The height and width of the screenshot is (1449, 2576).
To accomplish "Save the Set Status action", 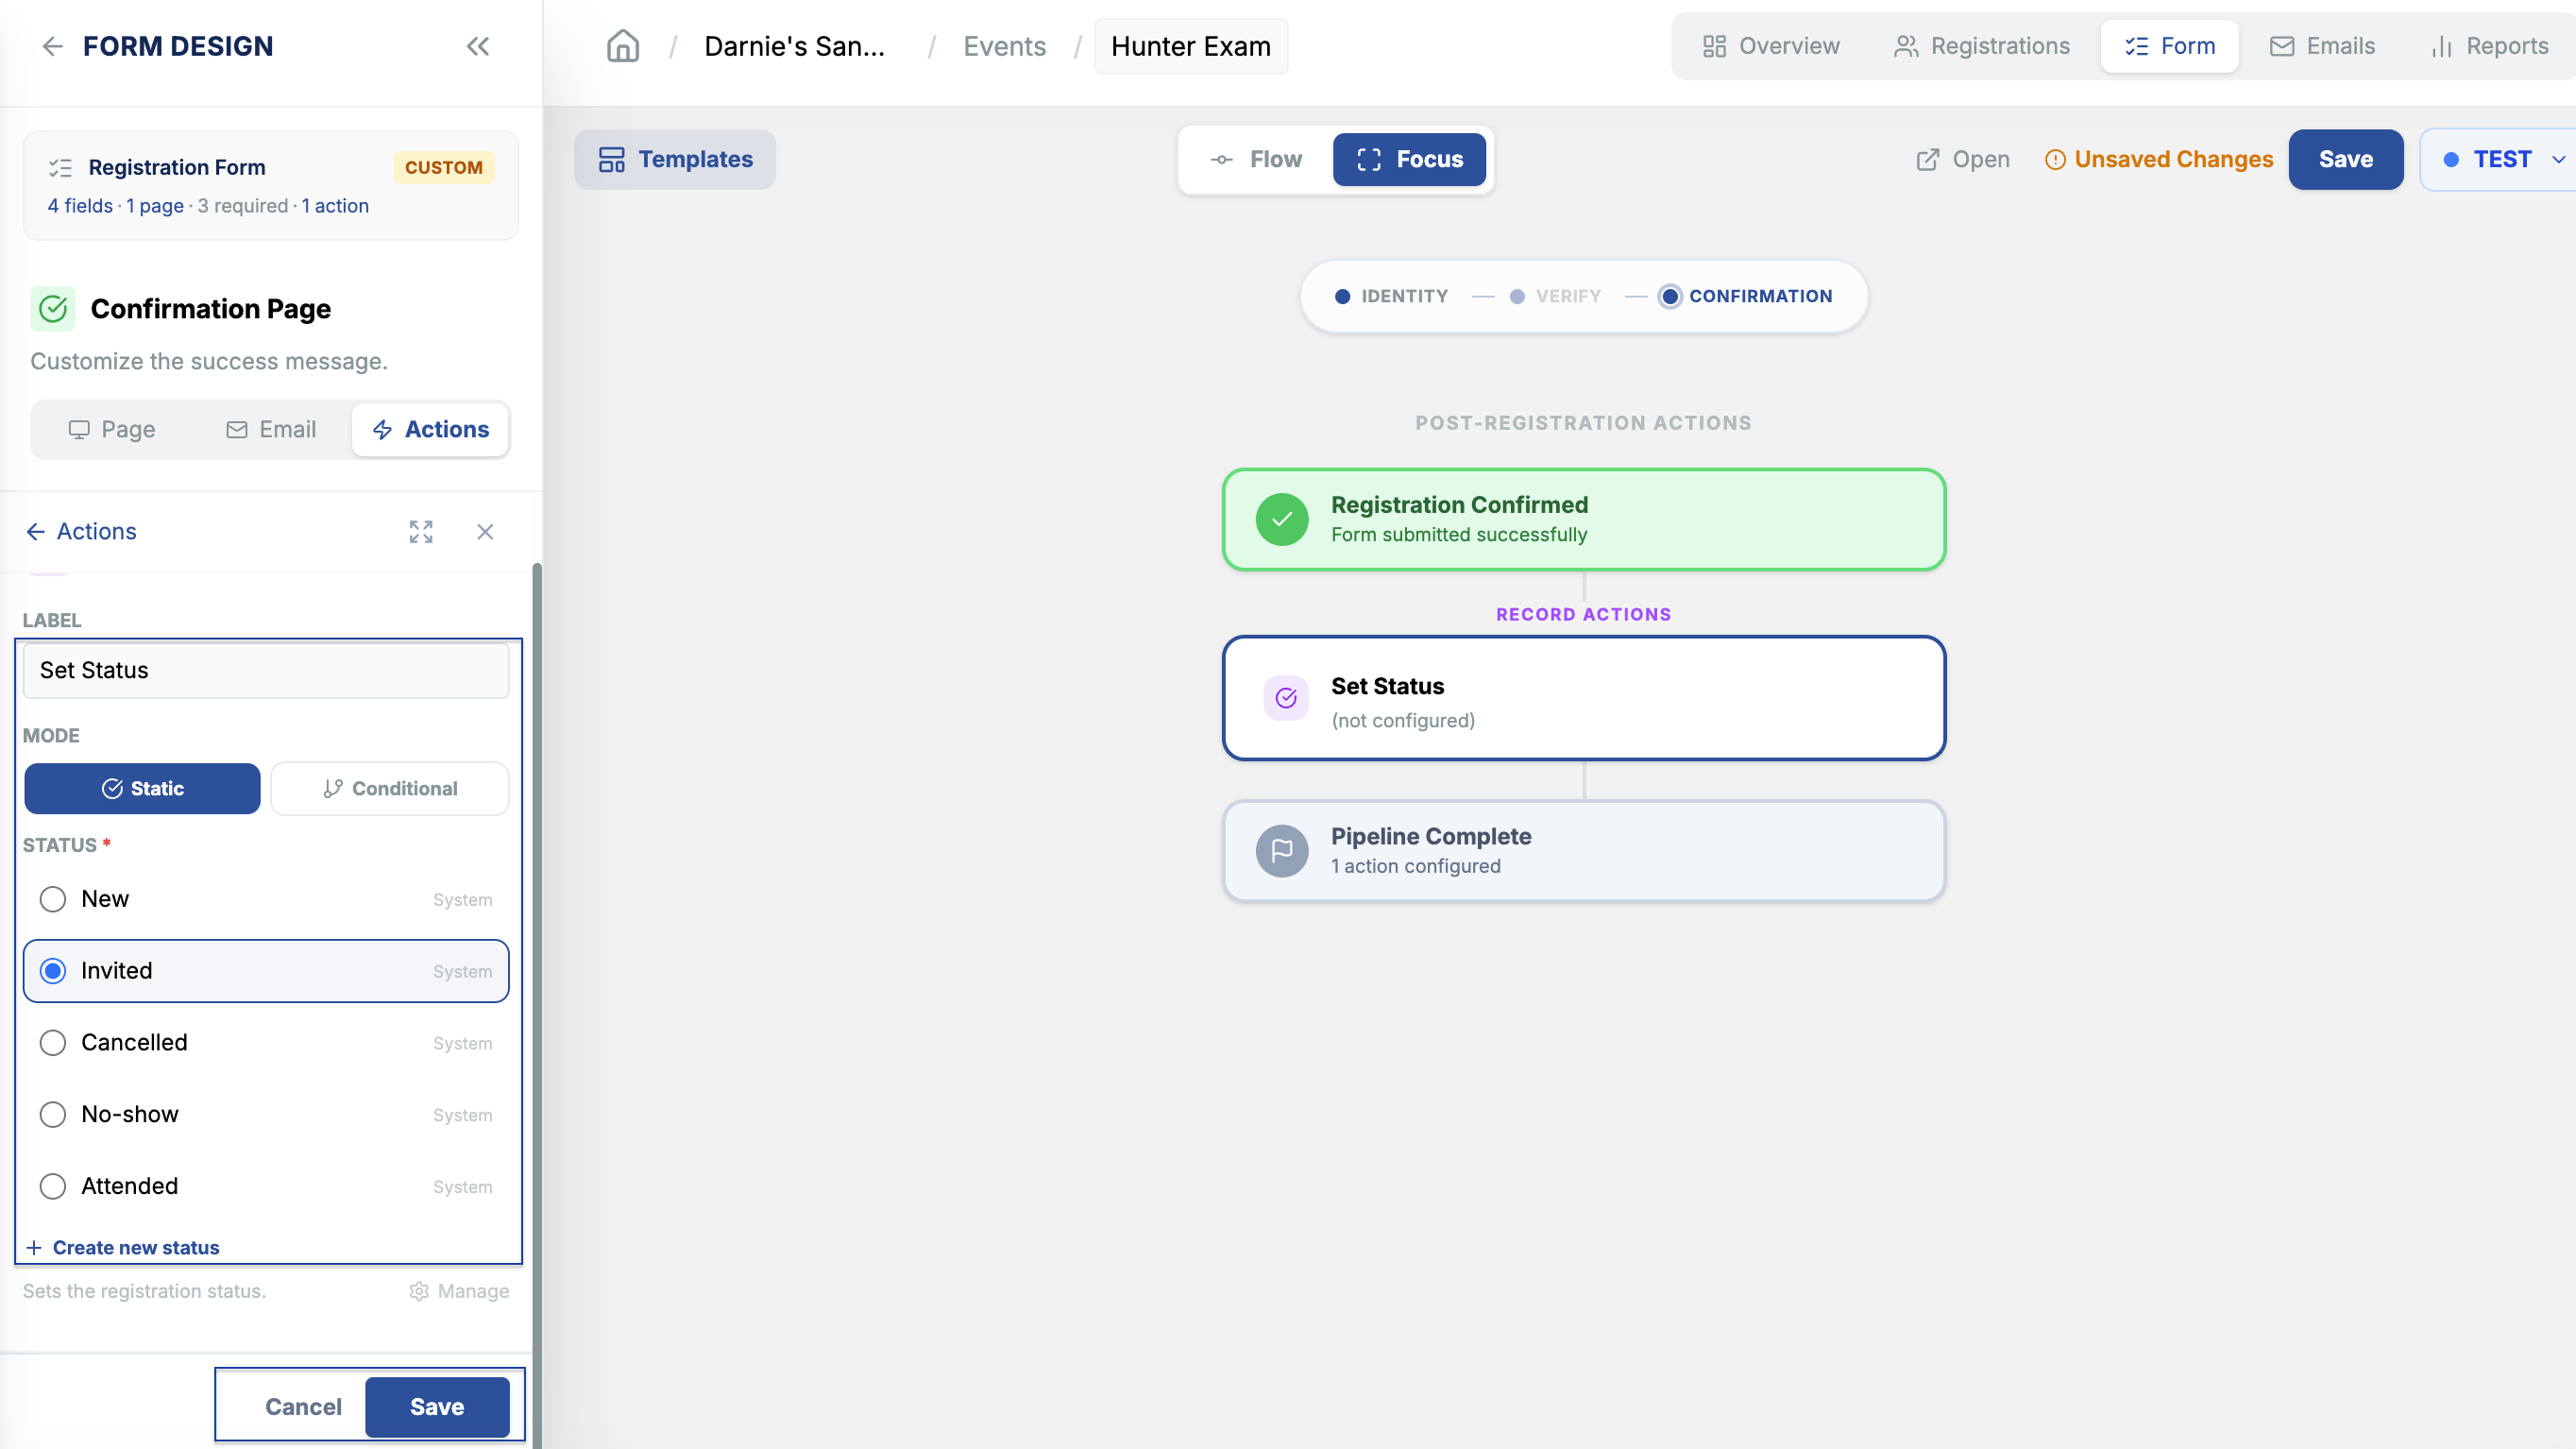I will point(437,1407).
